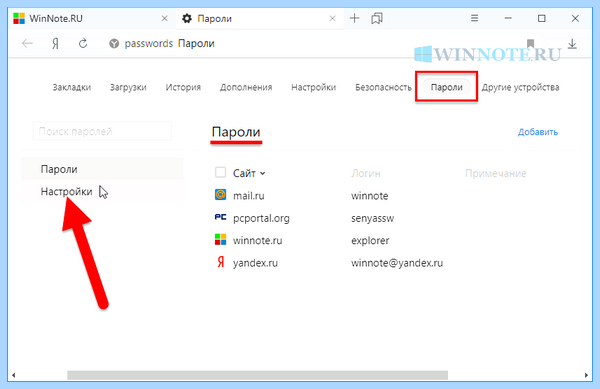Click the winnote.ru favicon
Screen dimensions: 600x389
point(220,240)
